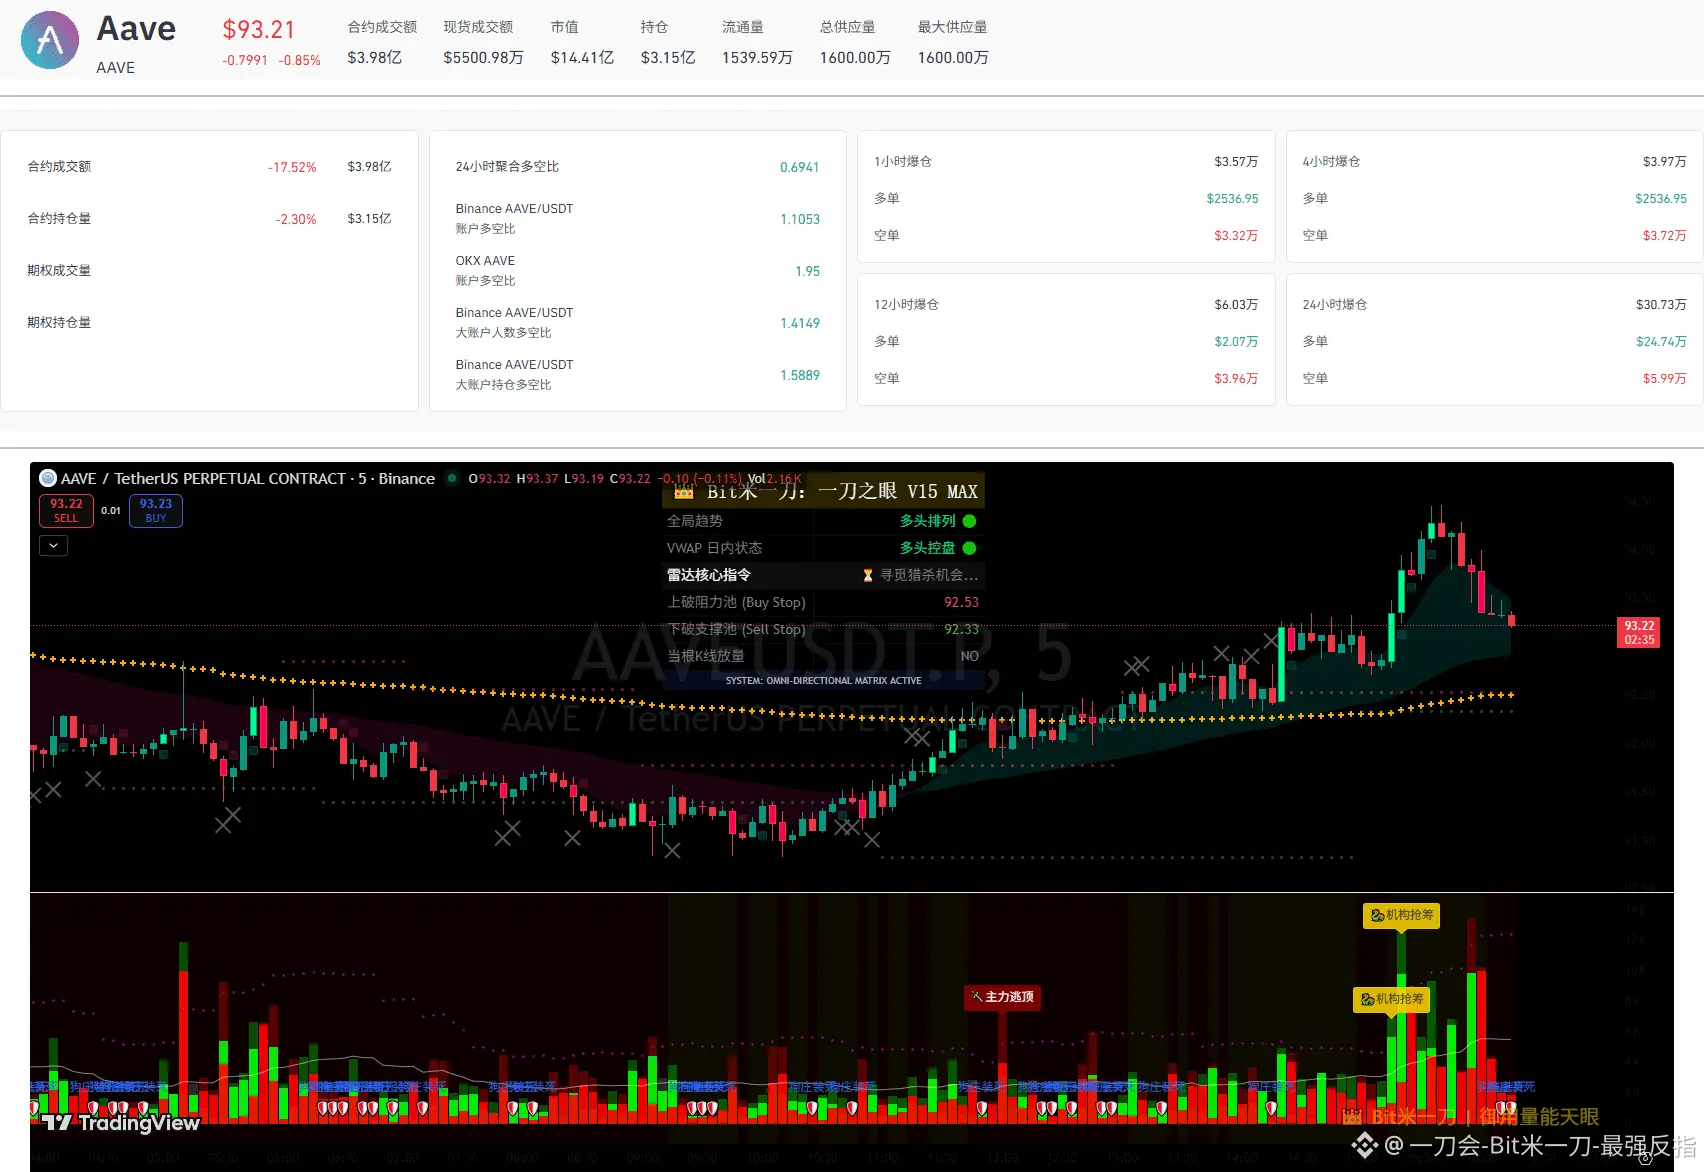Click the 24小时聚合多空比 value 0.6941

point(800,167)
